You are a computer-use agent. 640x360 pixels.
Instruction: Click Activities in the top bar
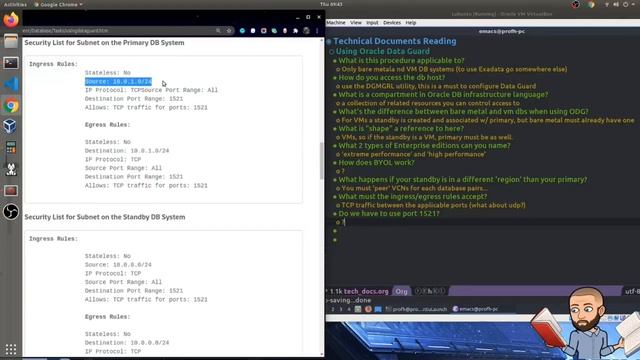click(15, 4)
